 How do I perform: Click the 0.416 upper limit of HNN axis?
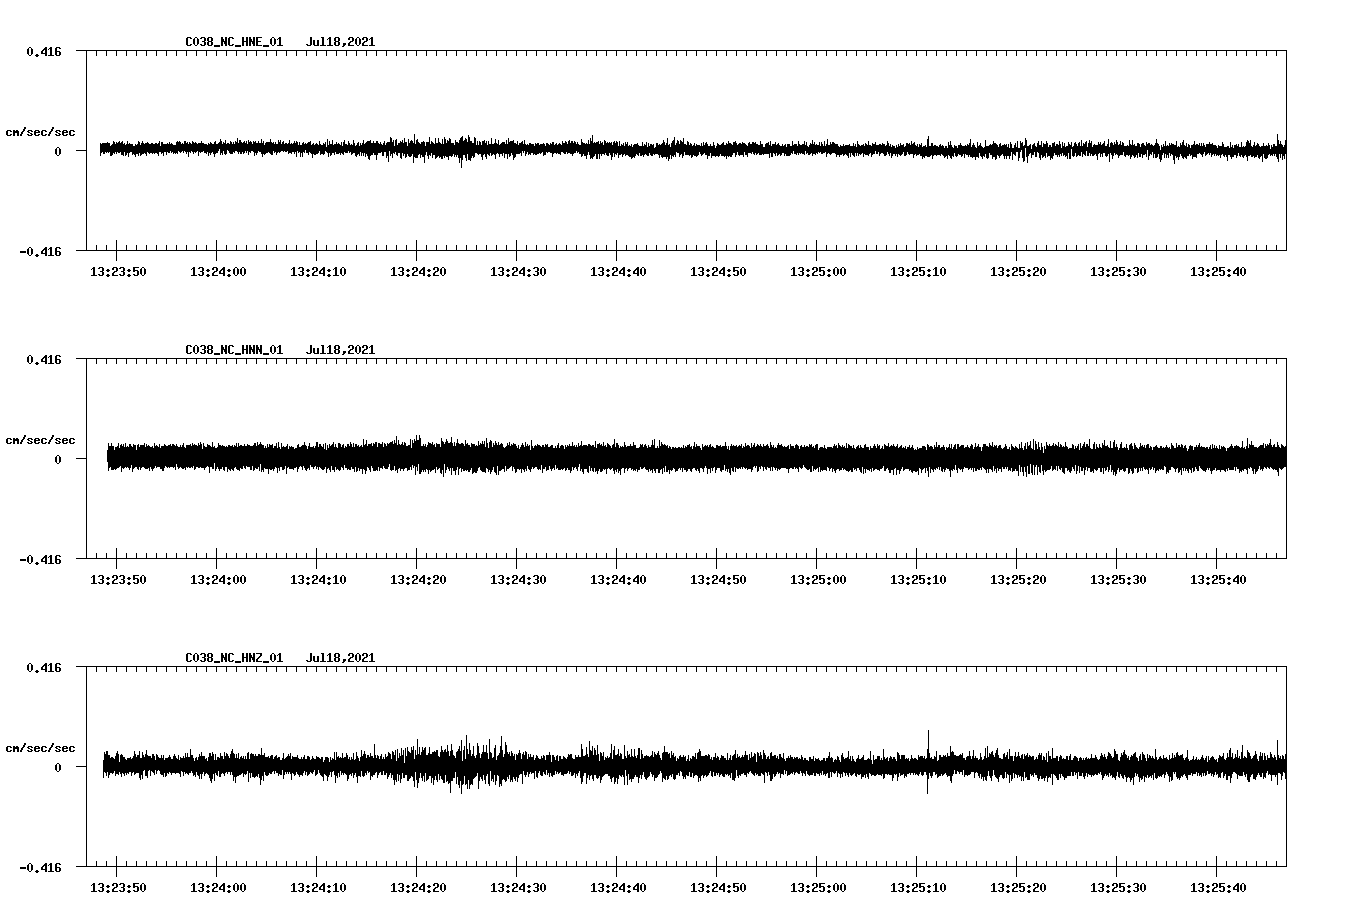coord(44,359)
